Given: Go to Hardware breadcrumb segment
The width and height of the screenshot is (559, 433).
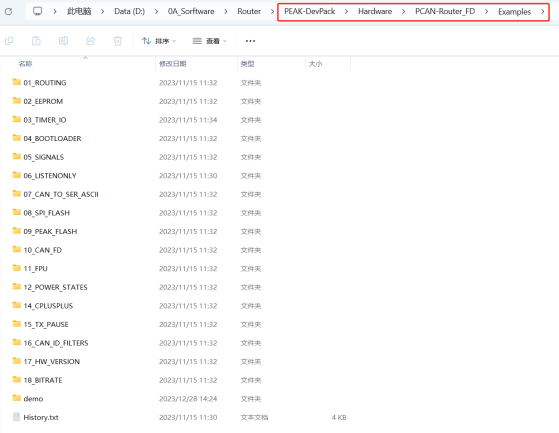Looking at the screenshot, I should [x=375, y=12].
